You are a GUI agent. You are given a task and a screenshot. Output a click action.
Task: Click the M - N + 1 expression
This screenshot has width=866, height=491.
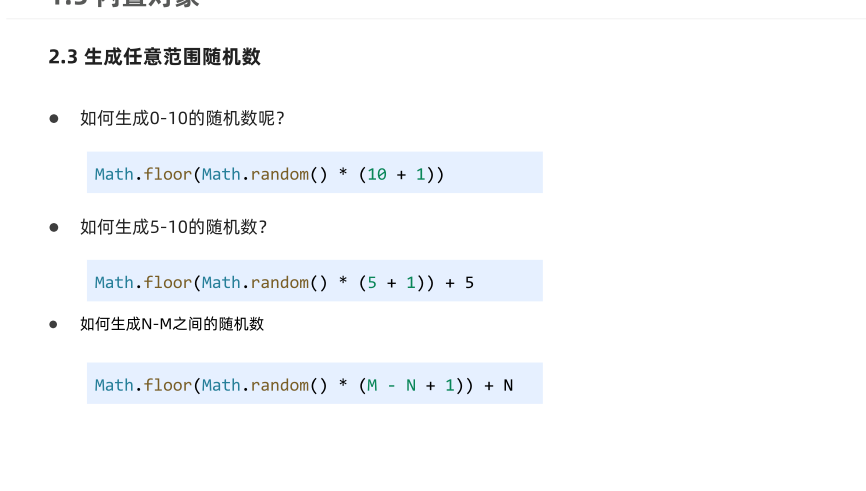point(410,386)
